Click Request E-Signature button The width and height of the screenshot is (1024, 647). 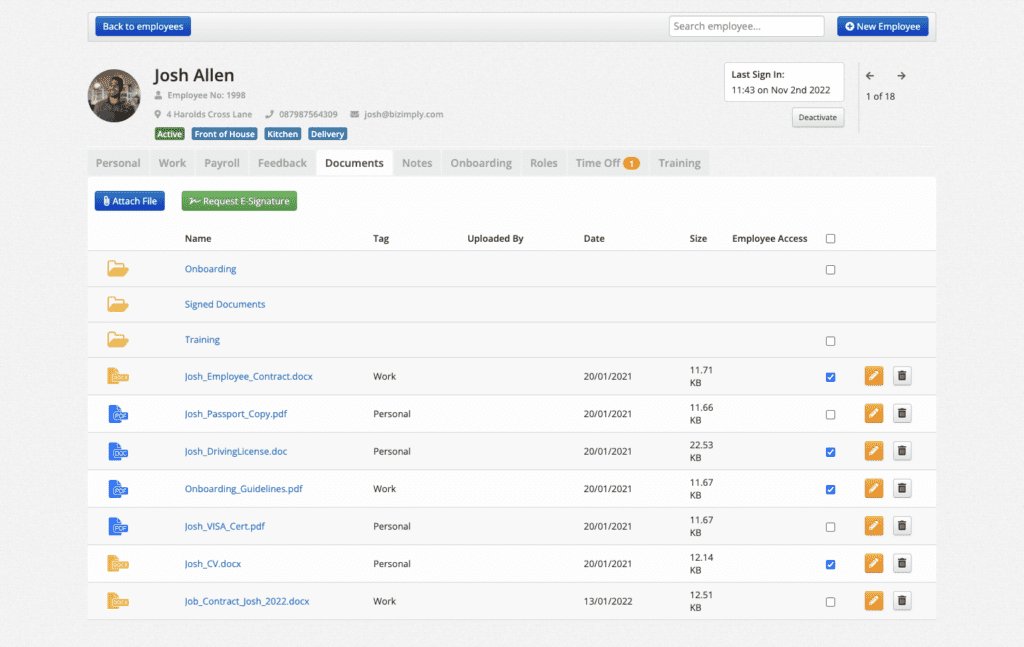pos(239,201)
